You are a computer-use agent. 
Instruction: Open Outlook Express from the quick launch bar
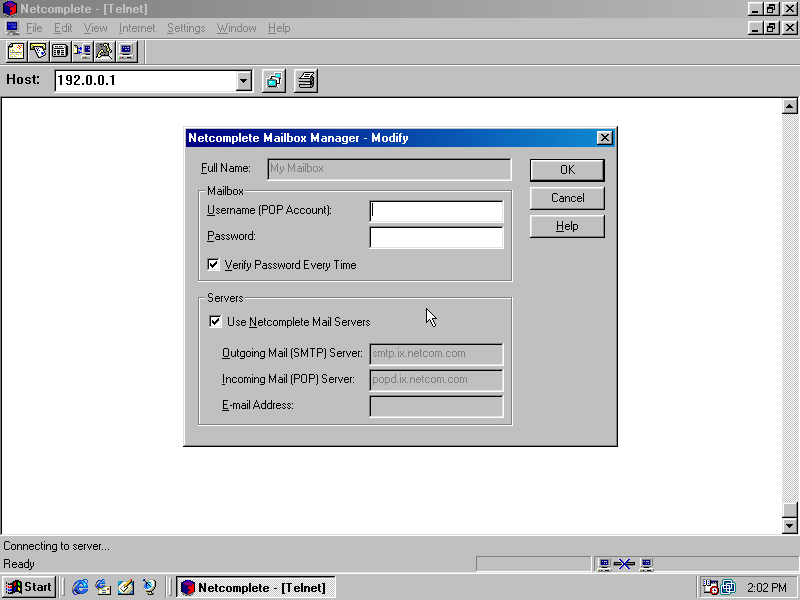(103, 587)
